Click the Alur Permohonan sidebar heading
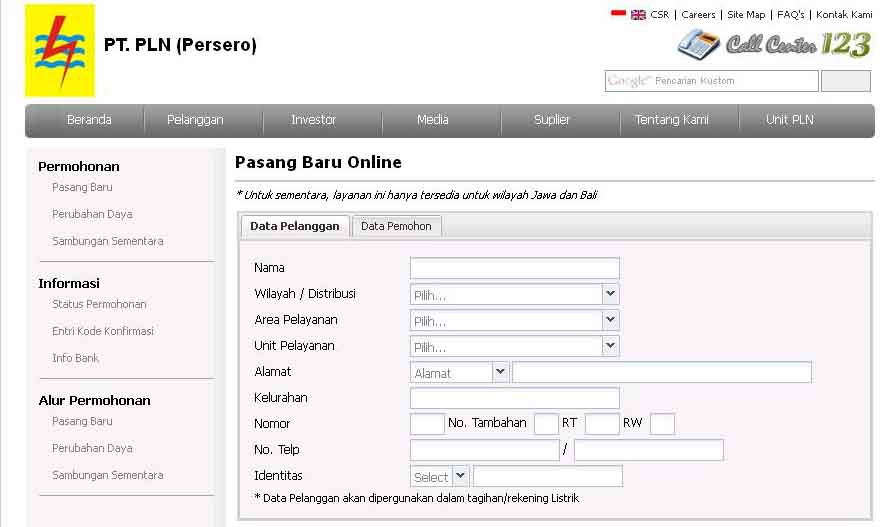Screen dimensions: 883x527 coord(95,401)
